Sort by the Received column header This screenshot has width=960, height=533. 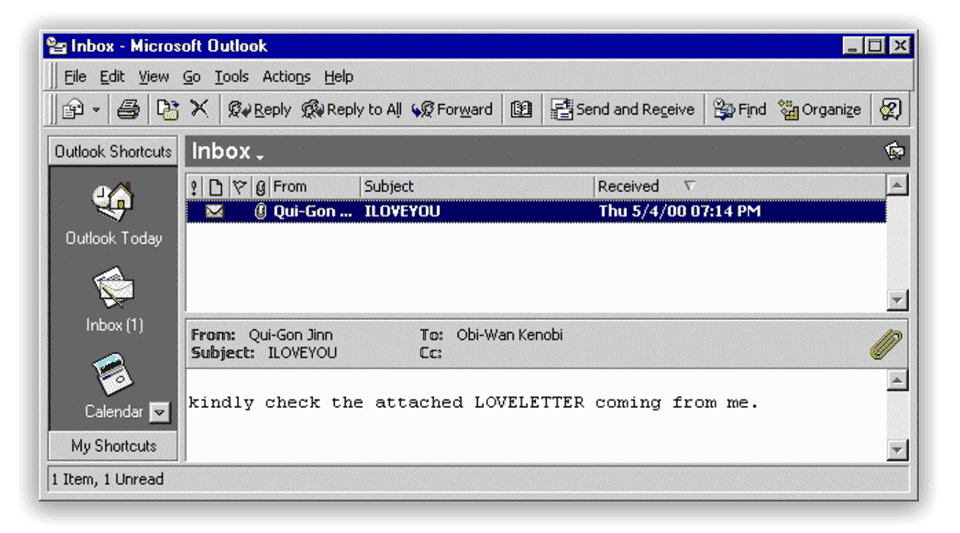740,187
